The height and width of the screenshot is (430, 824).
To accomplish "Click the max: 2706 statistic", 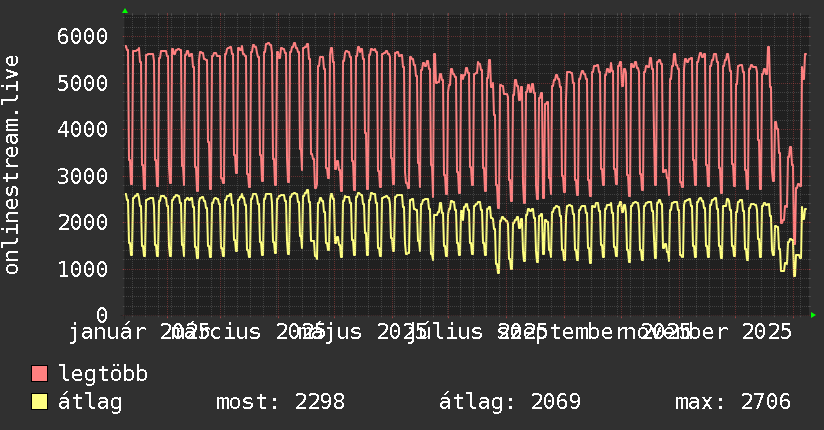I will click(733, 402).
